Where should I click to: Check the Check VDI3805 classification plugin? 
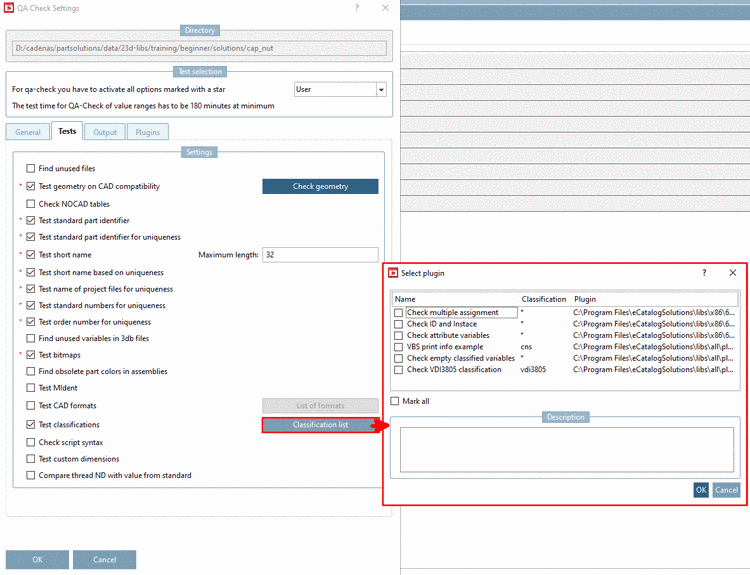tap(398, 370)
